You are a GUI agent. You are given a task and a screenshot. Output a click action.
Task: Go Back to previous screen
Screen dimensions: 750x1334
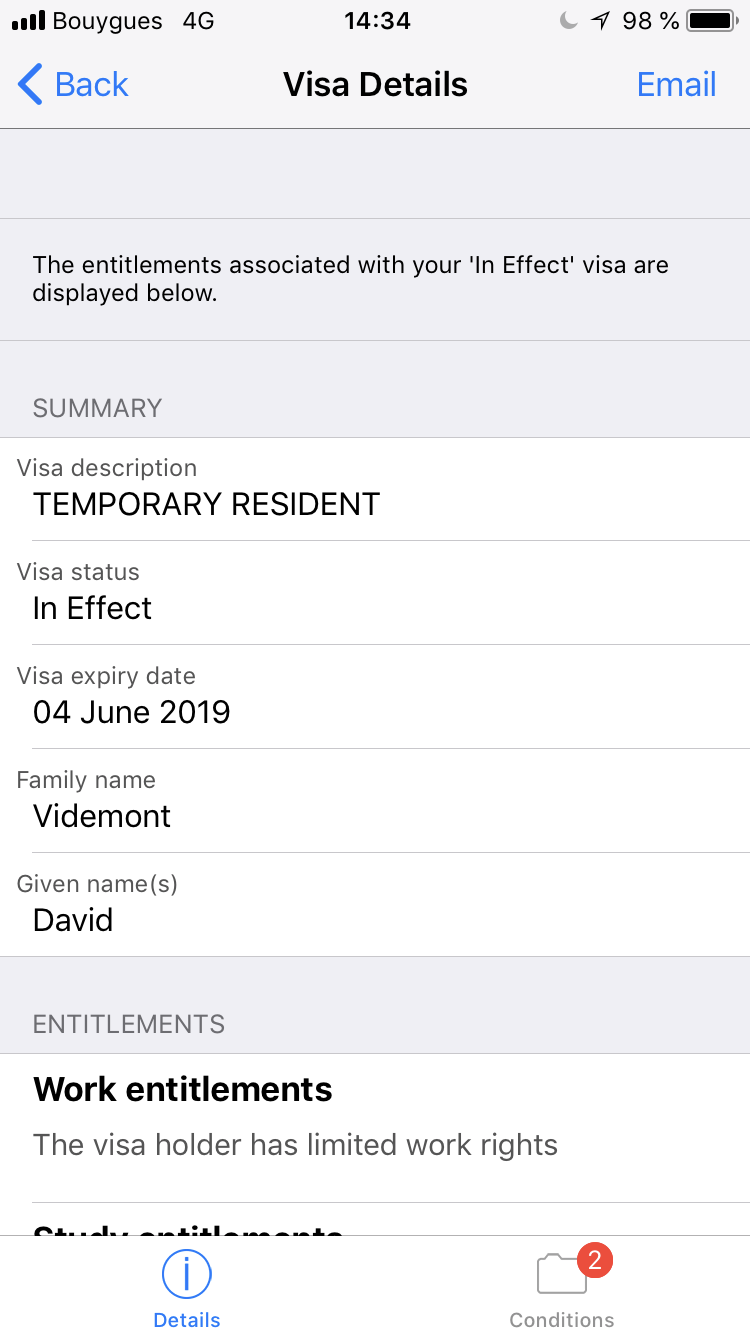[x=73, y=85]
